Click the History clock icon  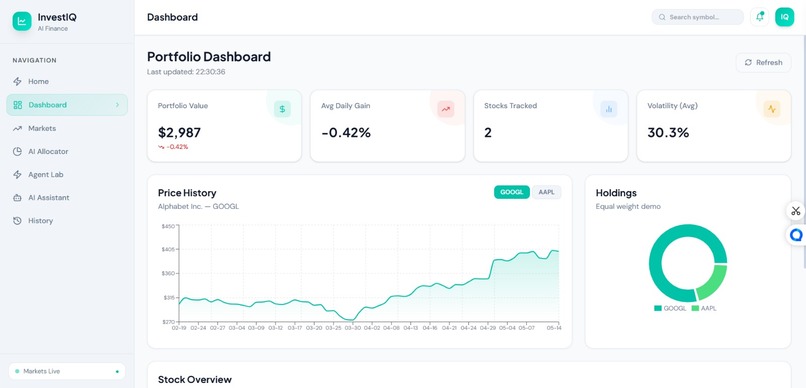pos(17,221)
